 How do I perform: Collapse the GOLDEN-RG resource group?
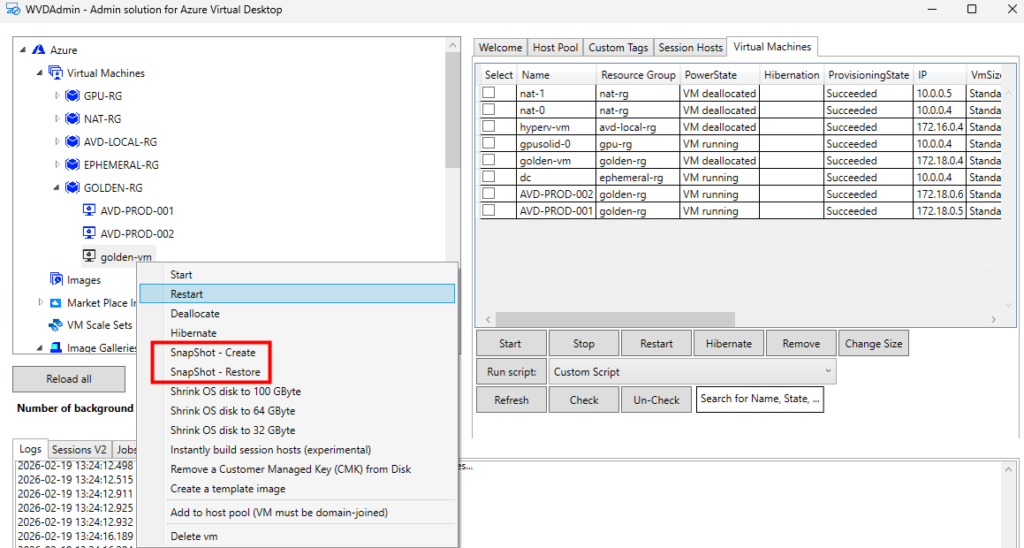pos(57,188)
